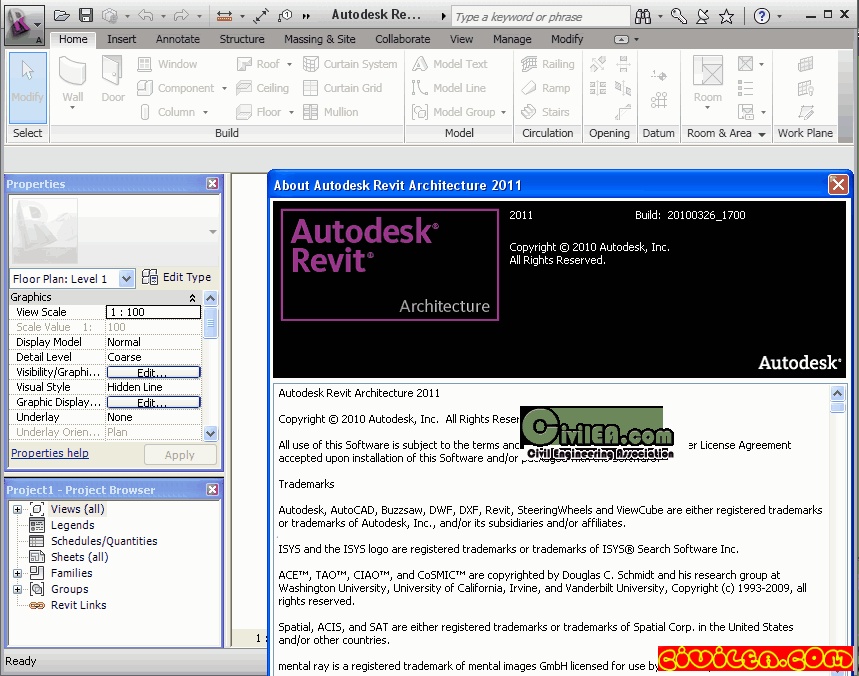Click the Subscription Center key icon
Screen dimensions: 859x676
[678, 16]
